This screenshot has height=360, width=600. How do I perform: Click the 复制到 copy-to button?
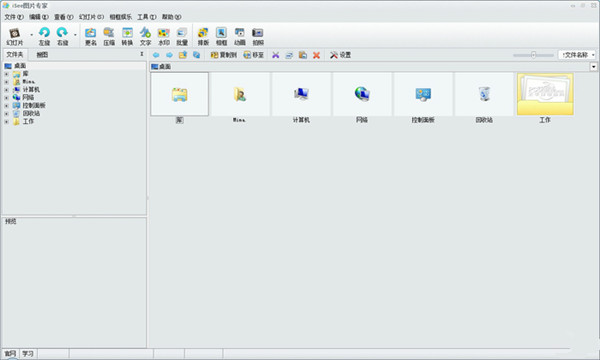[224, 55]
